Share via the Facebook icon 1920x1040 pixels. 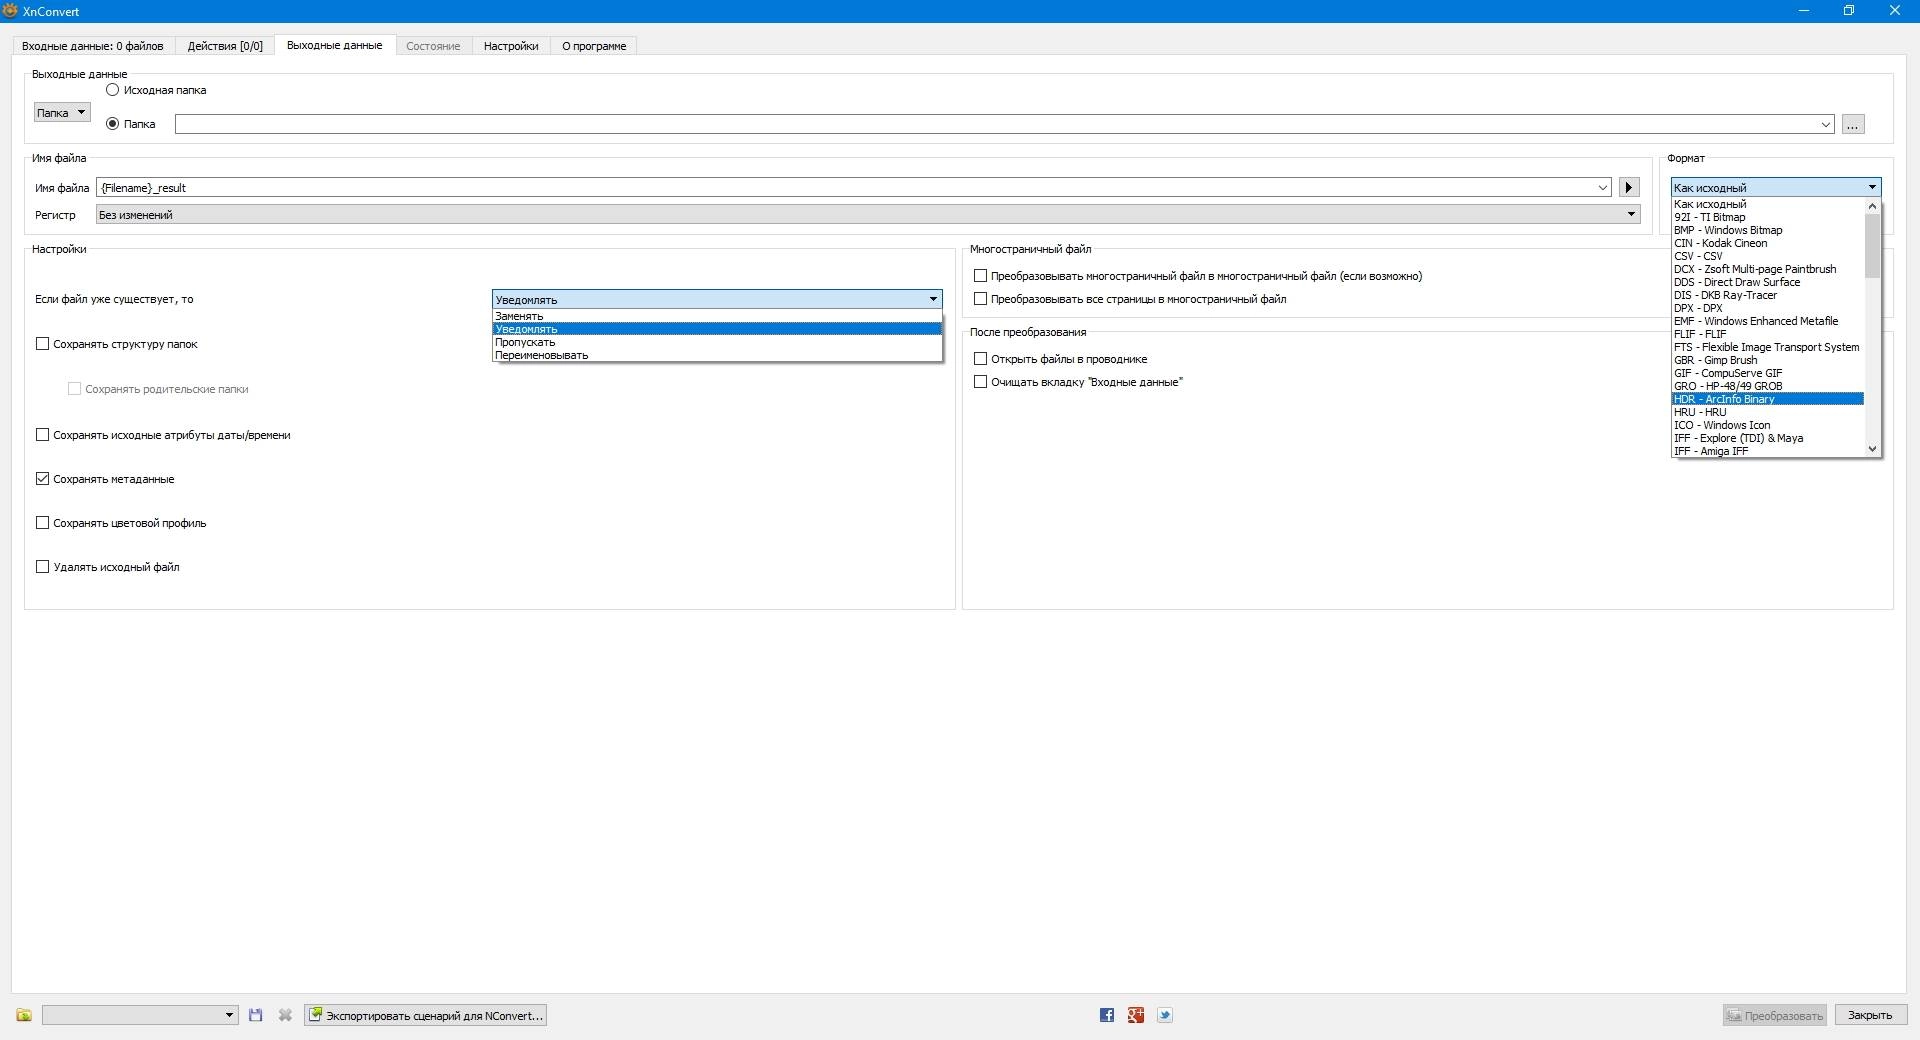tap(1107, 1015)
